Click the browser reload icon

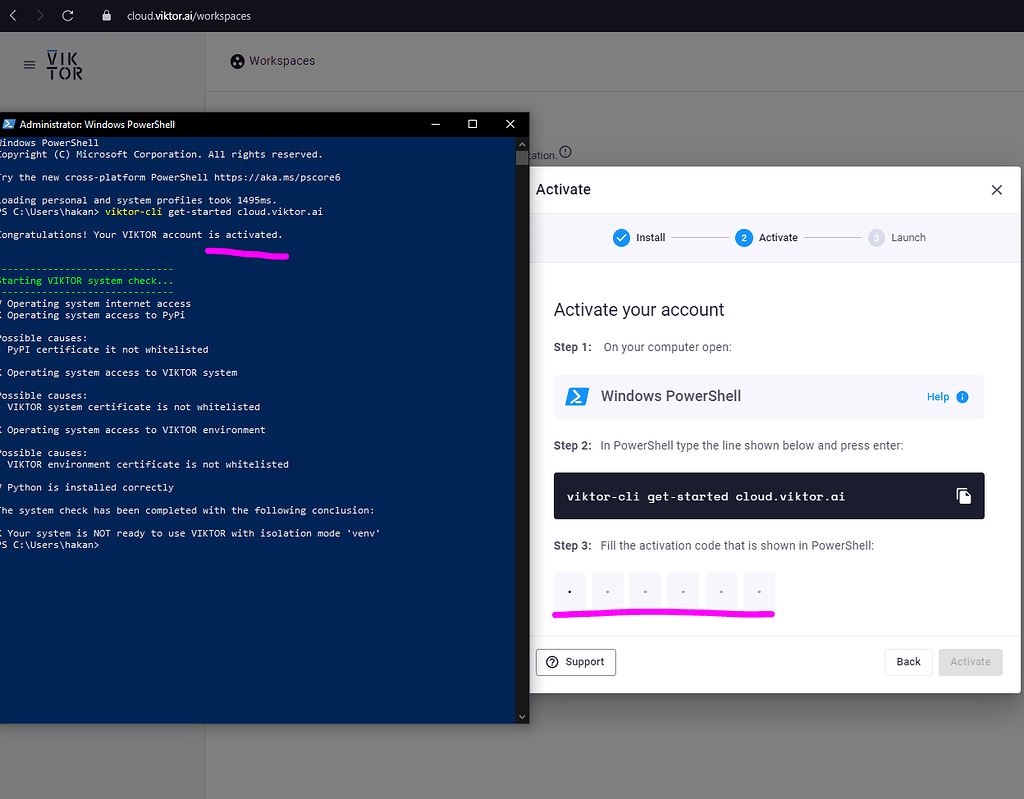point(68,16)
